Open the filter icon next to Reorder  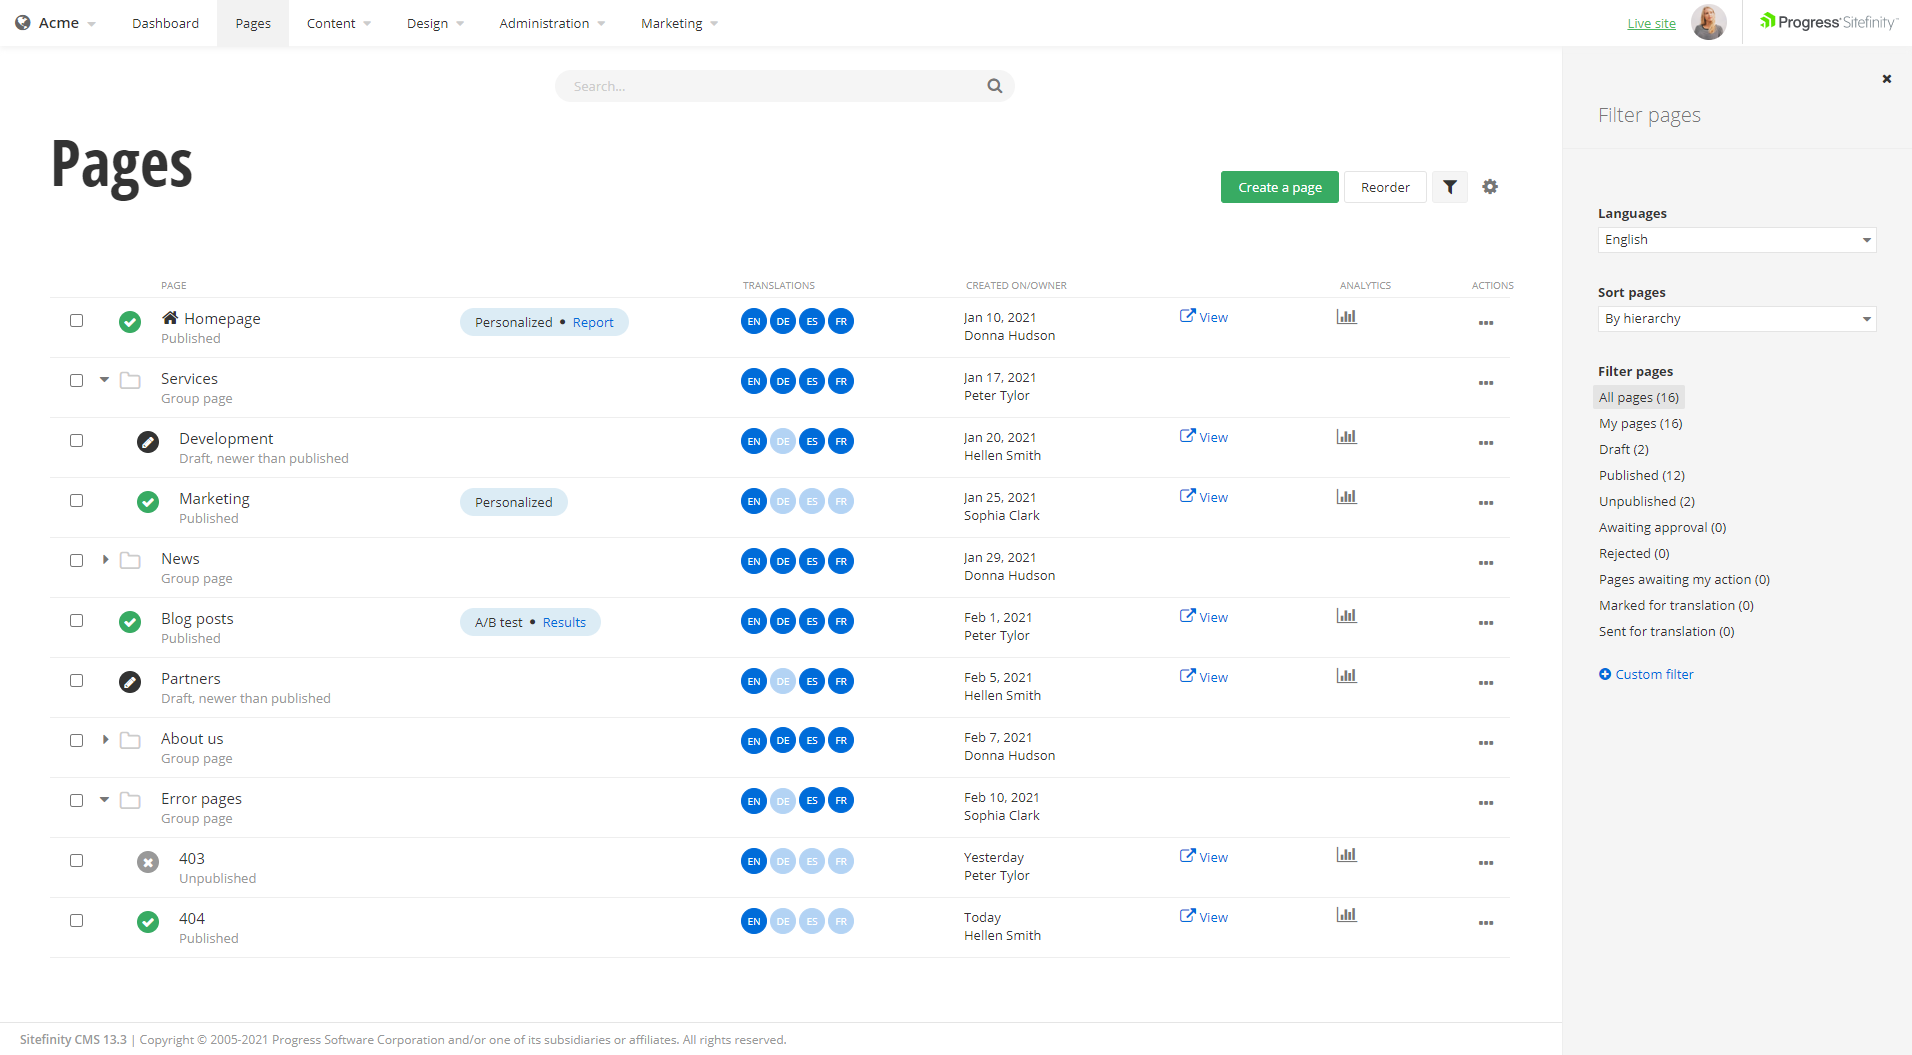[1449, 186]
